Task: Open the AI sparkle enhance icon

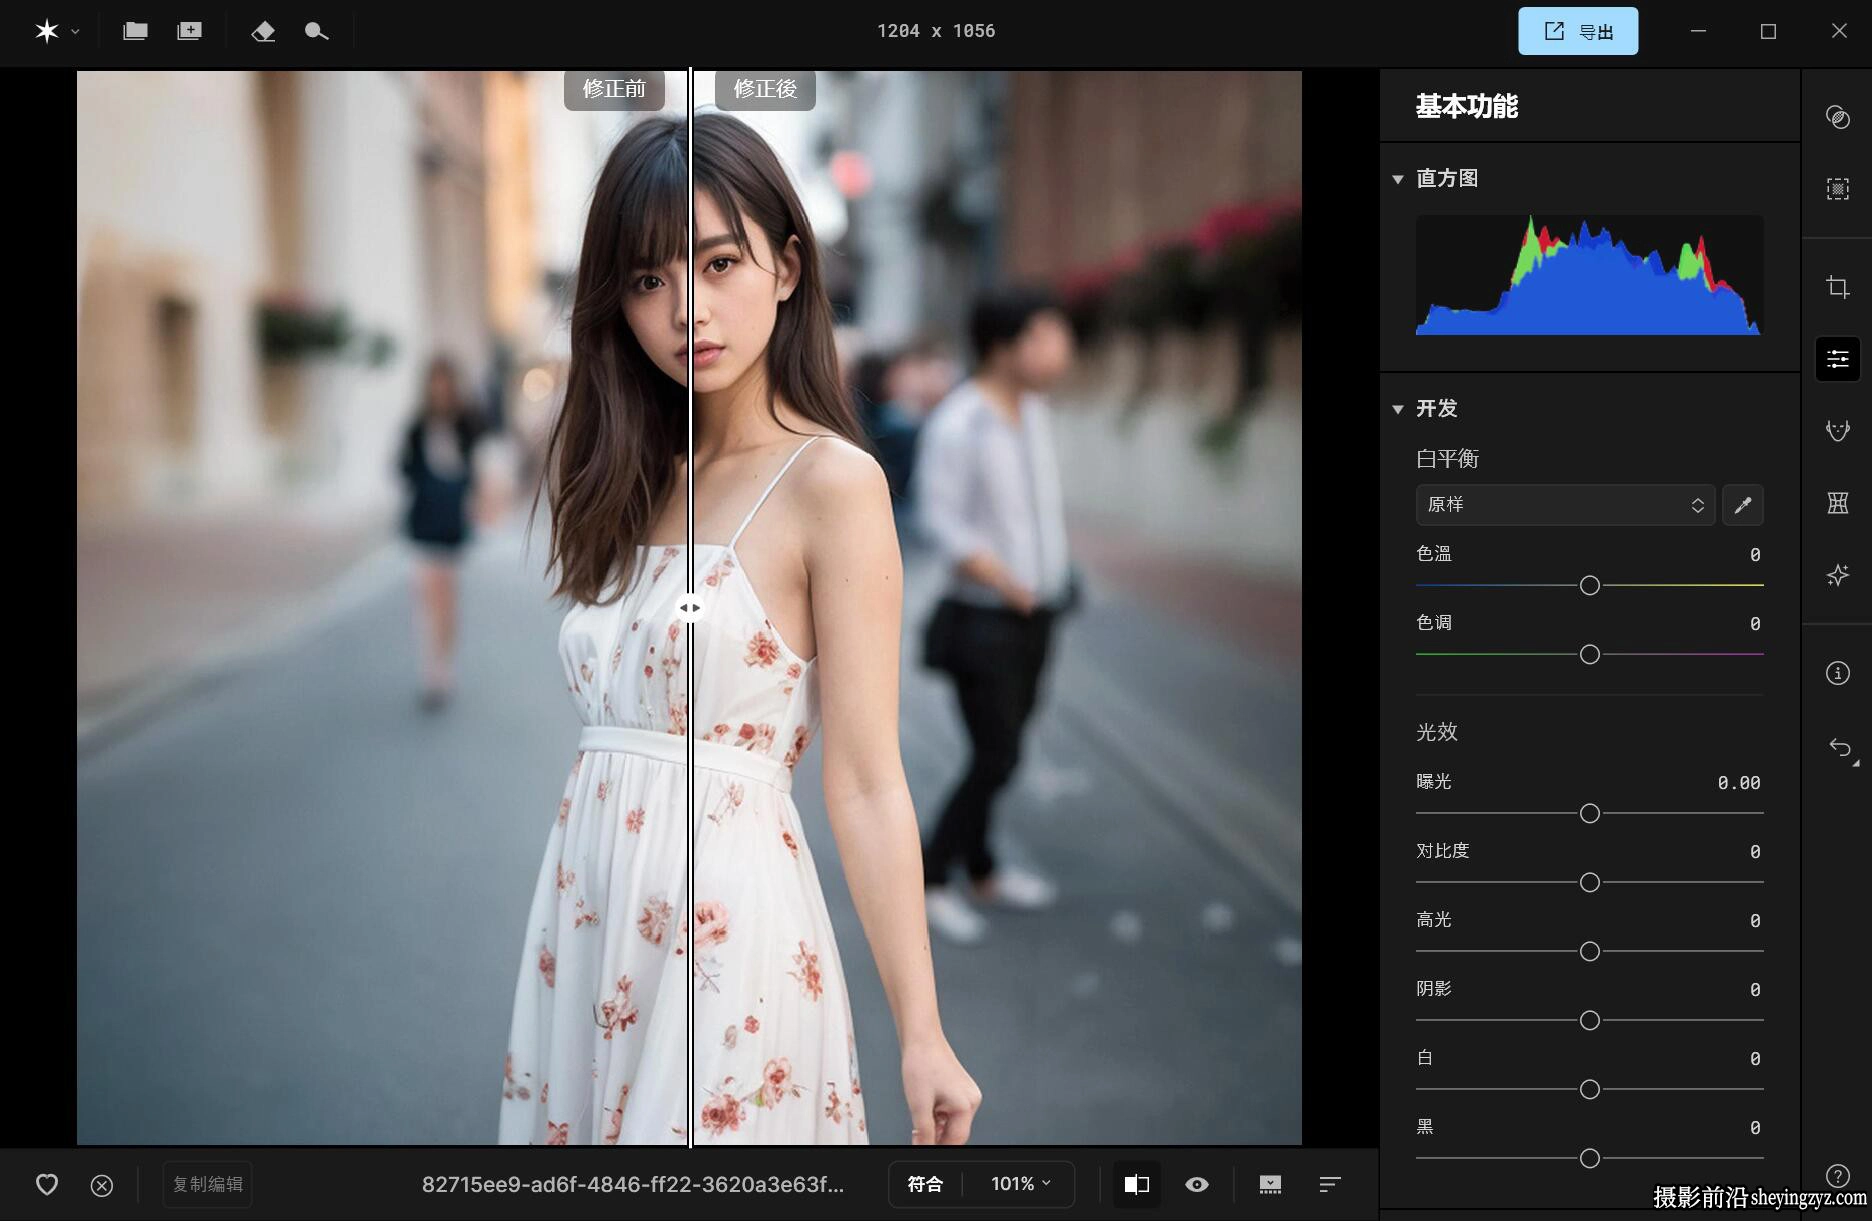Action: [1837, 575]
